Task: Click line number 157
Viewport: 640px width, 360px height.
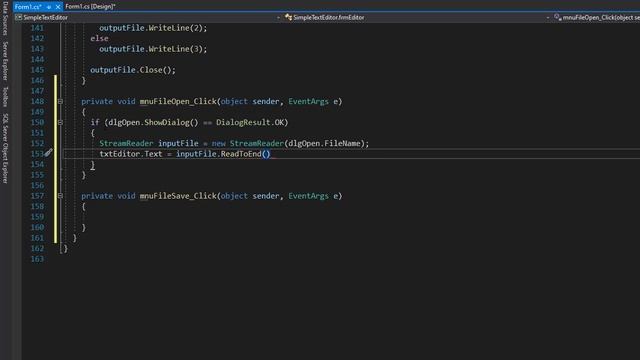Action: [x=37, y=196]
